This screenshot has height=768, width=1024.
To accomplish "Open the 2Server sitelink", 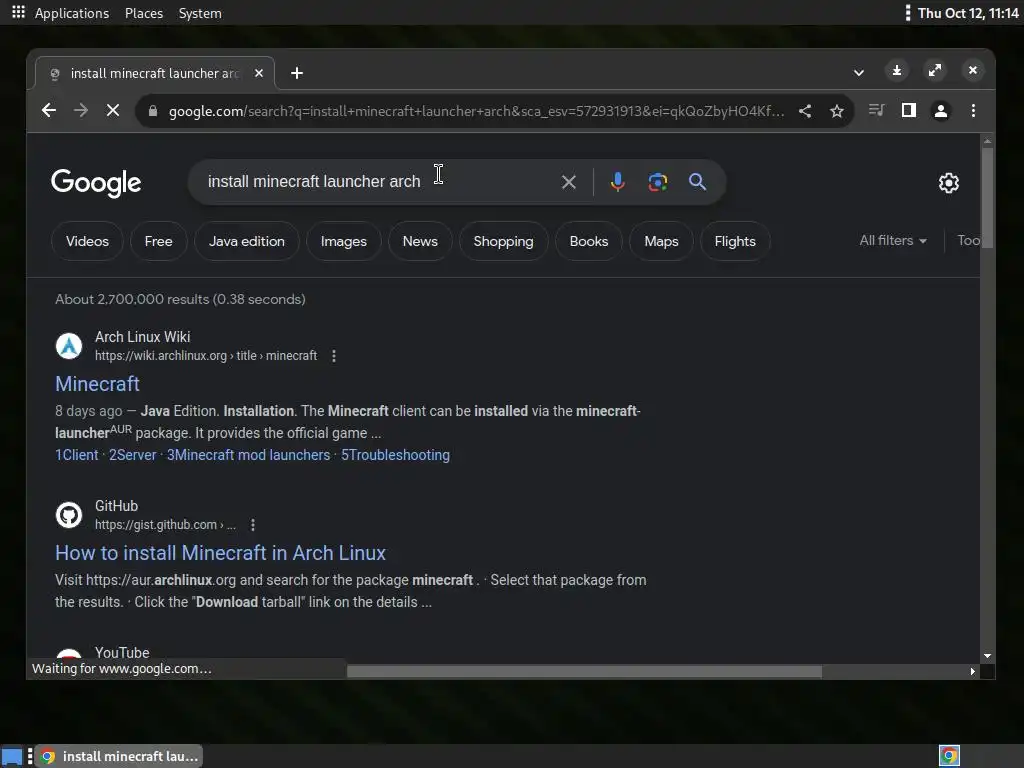I will [x=133, y=455].
